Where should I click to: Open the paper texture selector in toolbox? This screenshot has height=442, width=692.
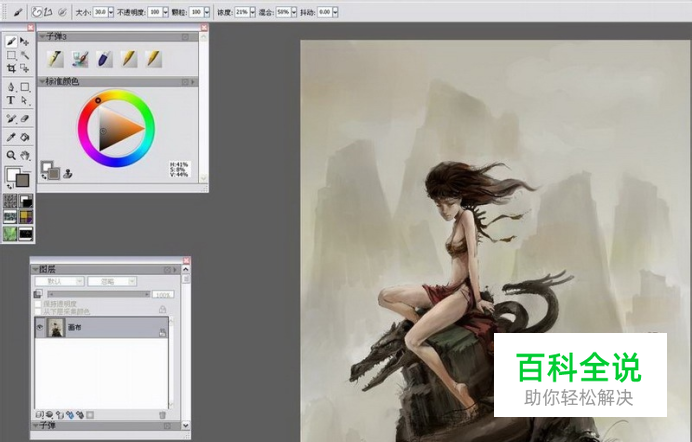click(x=10, y=201)
